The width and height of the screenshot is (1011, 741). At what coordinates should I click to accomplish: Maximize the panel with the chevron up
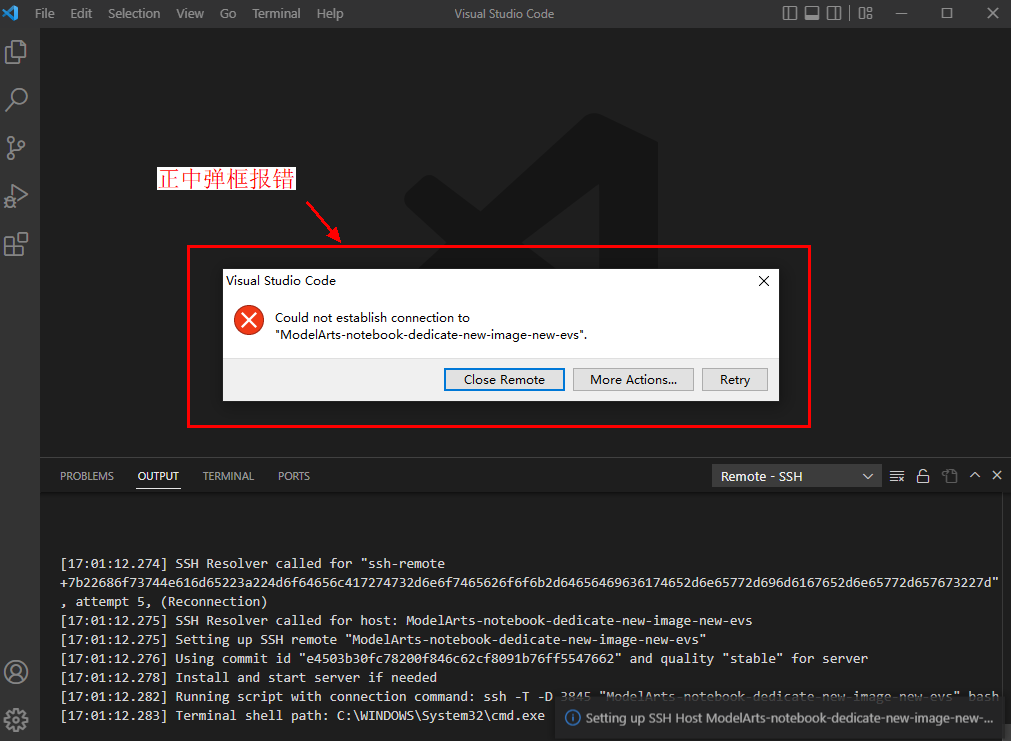click(x=975, y=475)
